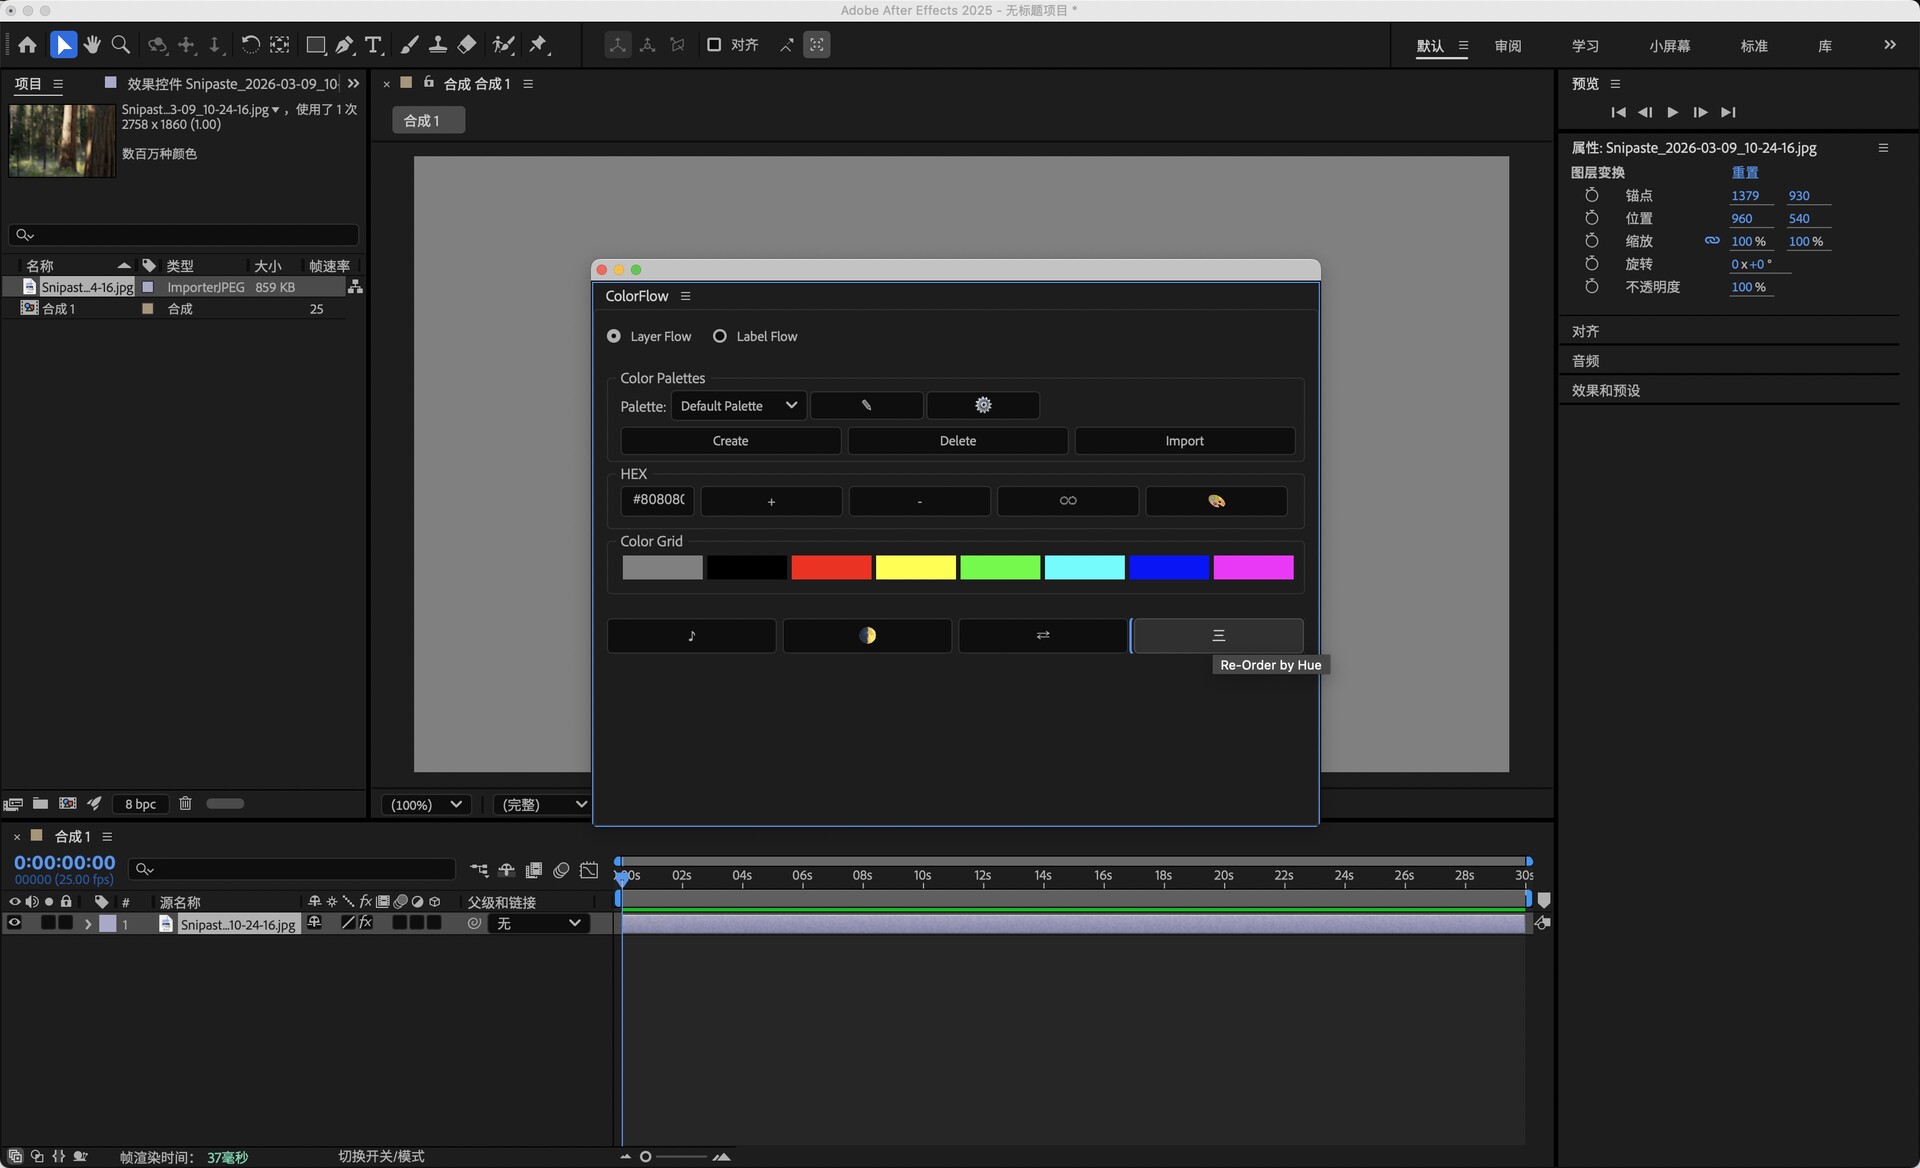Screen dimensions: 1920x1168
Task: Open the Default Palette dropdown
Action: point(738,406)
